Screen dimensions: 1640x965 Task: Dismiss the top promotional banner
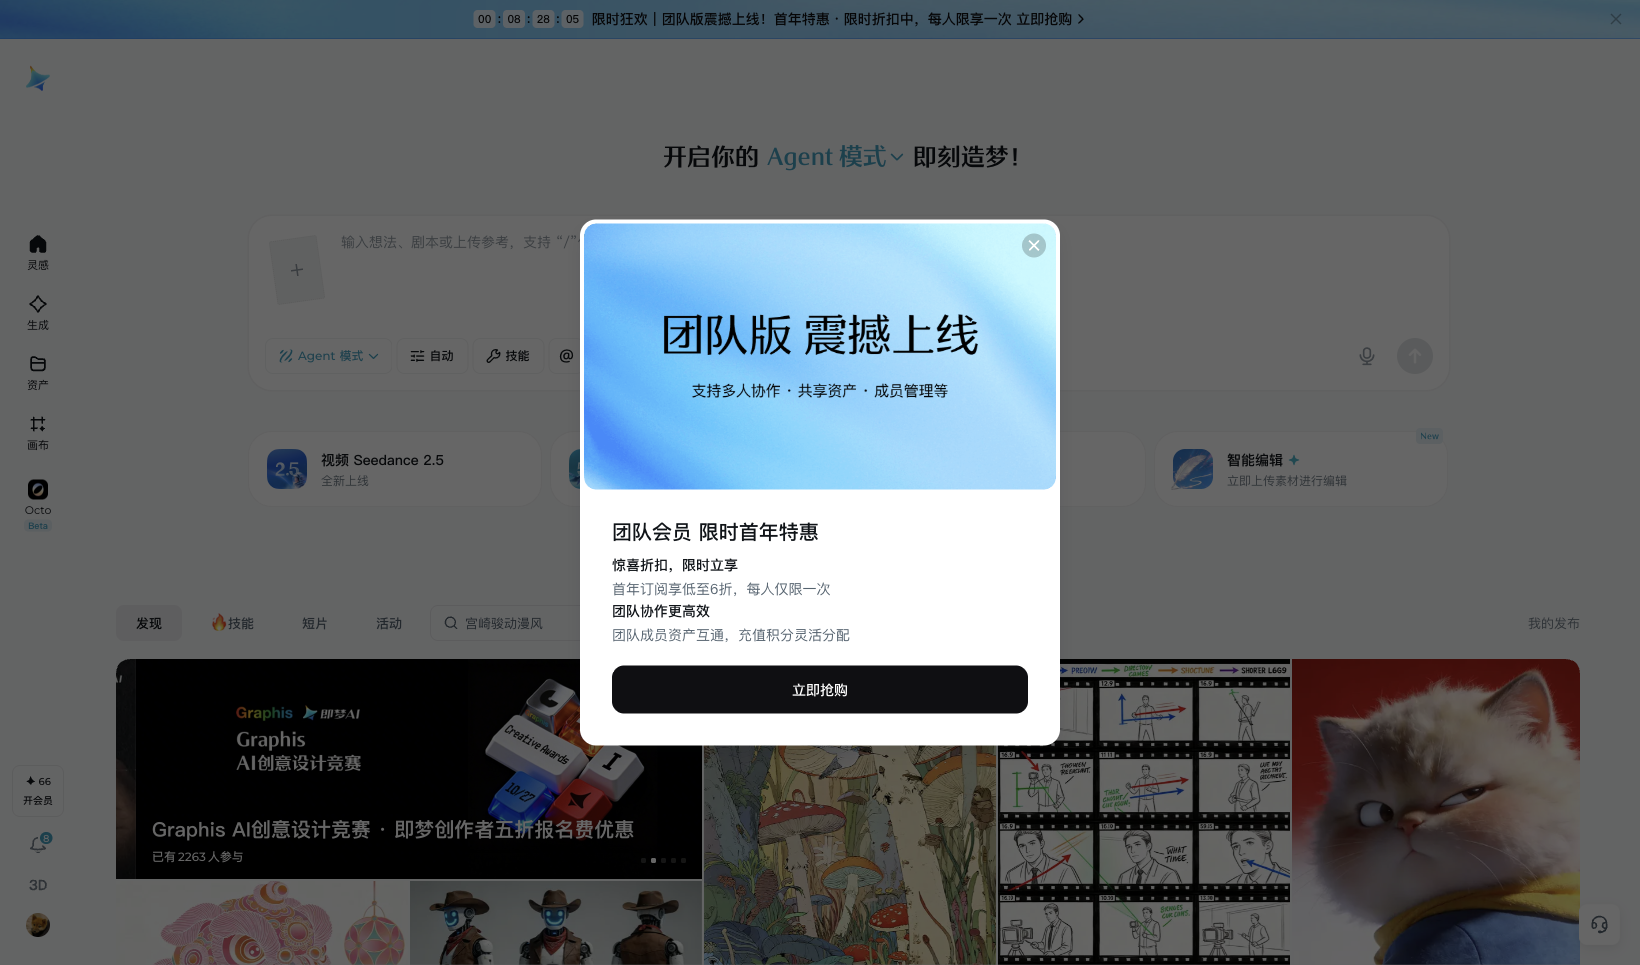click(x=1616, y=19)
